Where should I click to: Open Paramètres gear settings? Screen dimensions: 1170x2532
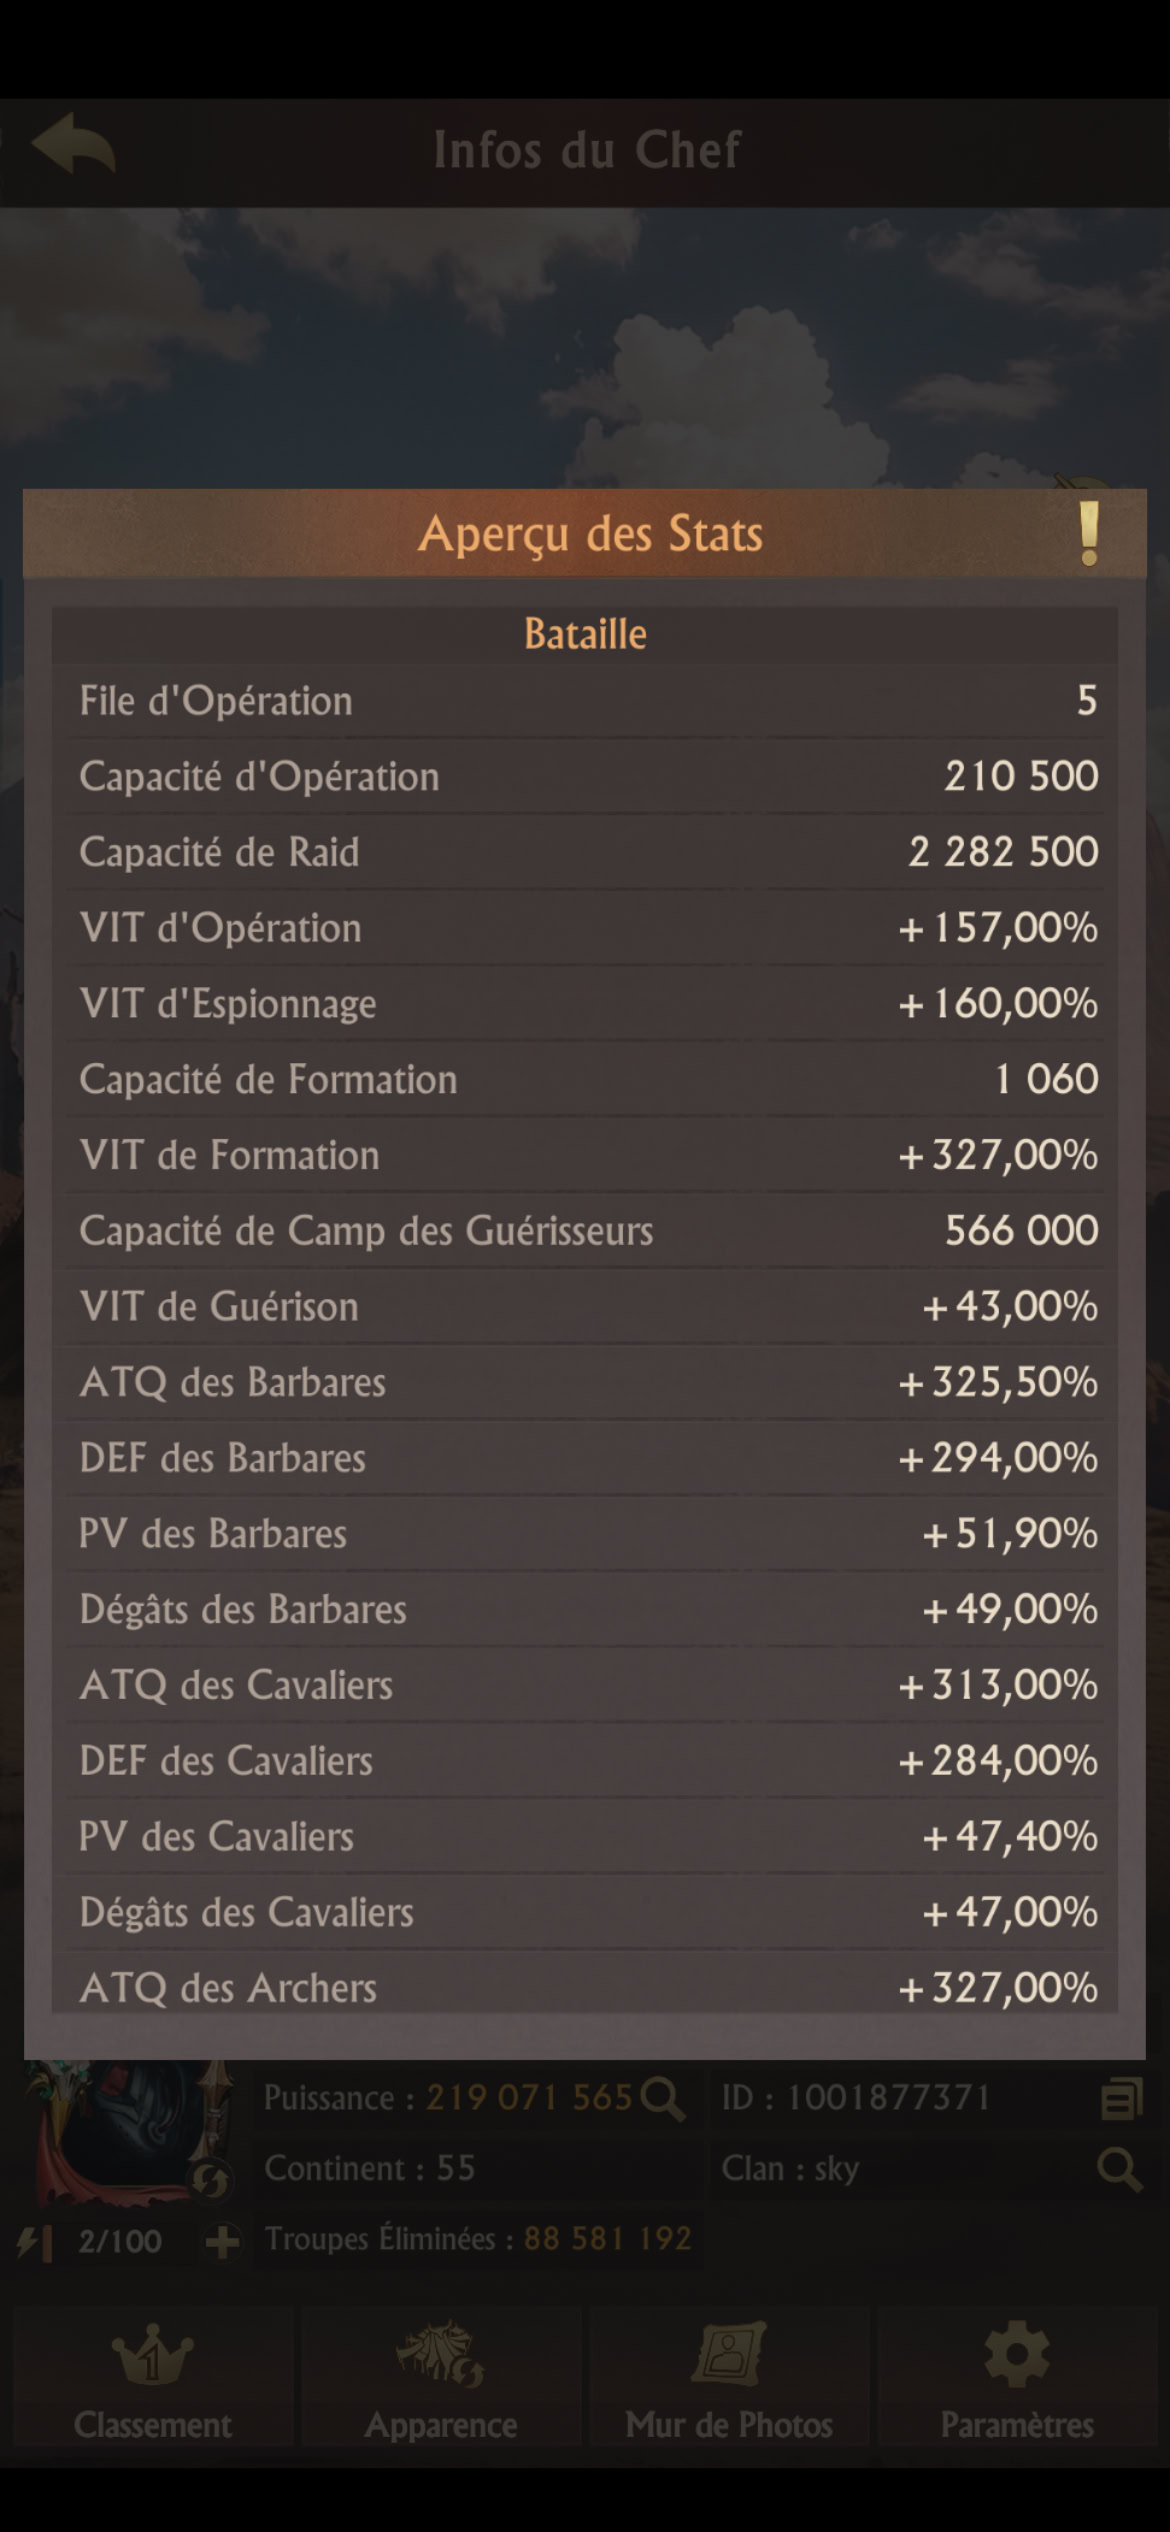1017,2380
